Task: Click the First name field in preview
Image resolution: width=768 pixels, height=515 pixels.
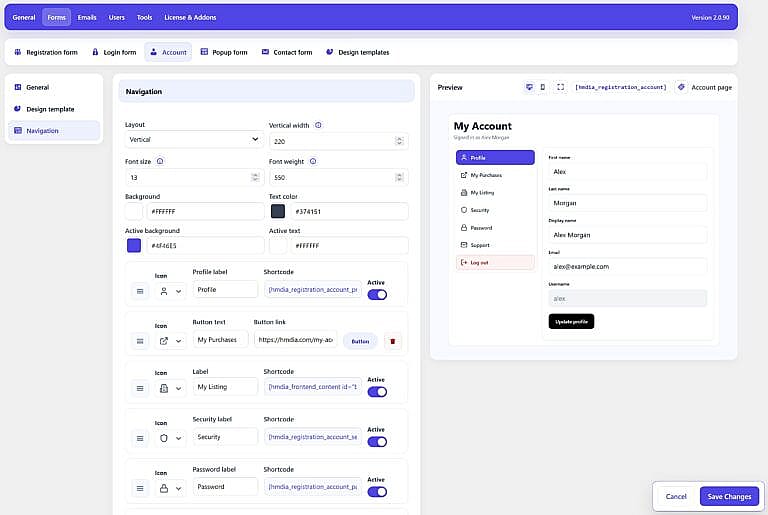Action: click(627, 172)
